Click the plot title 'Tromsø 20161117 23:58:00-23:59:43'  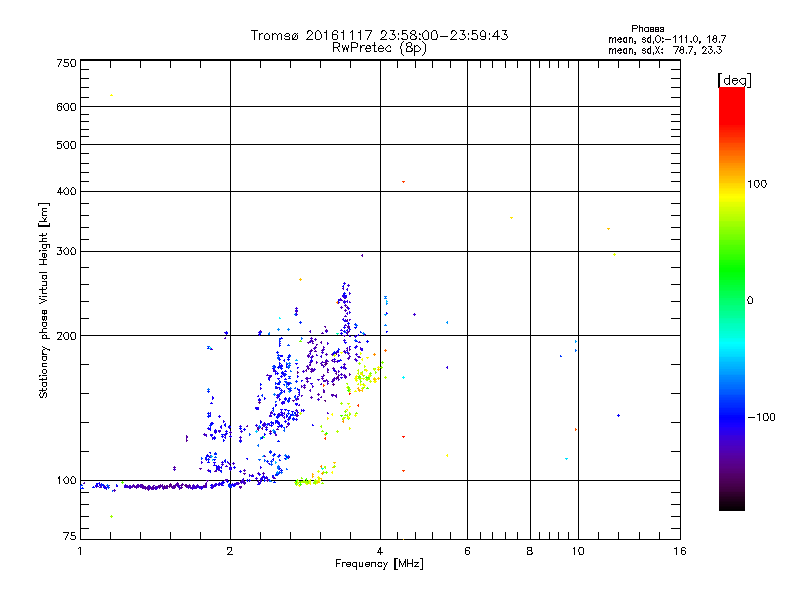[379, 35]
